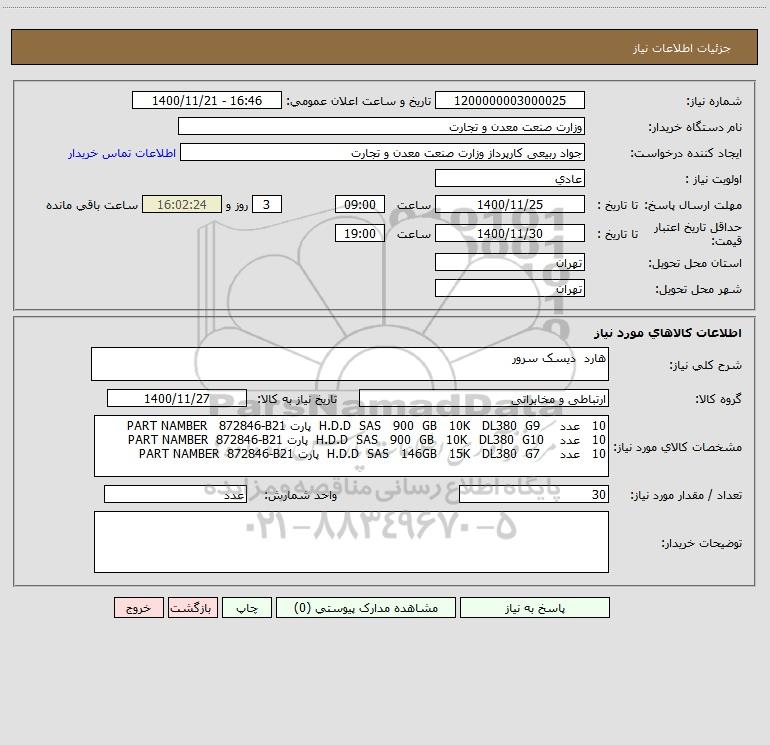Screen dimensions: 770x745
Task: Click the گروه کالا field ارتباطی و مخابراتی
Action: pos(484,398)
